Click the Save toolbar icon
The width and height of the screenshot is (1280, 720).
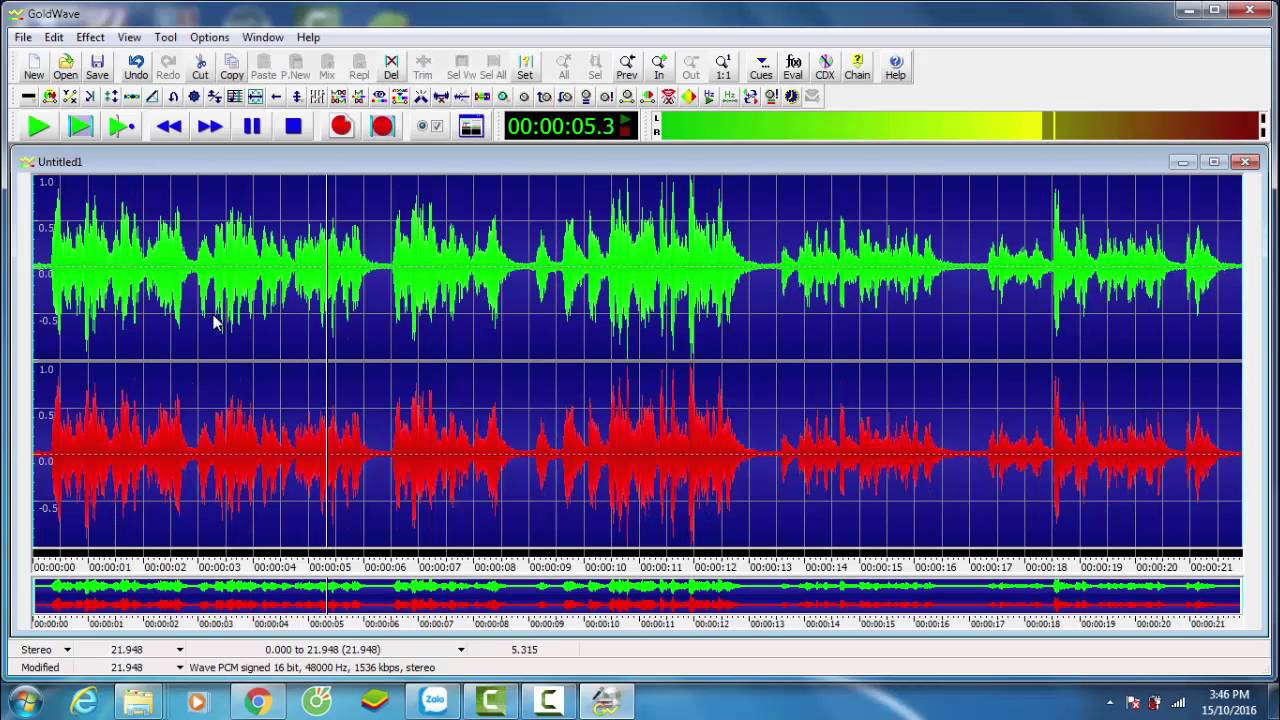coord(97,67)
